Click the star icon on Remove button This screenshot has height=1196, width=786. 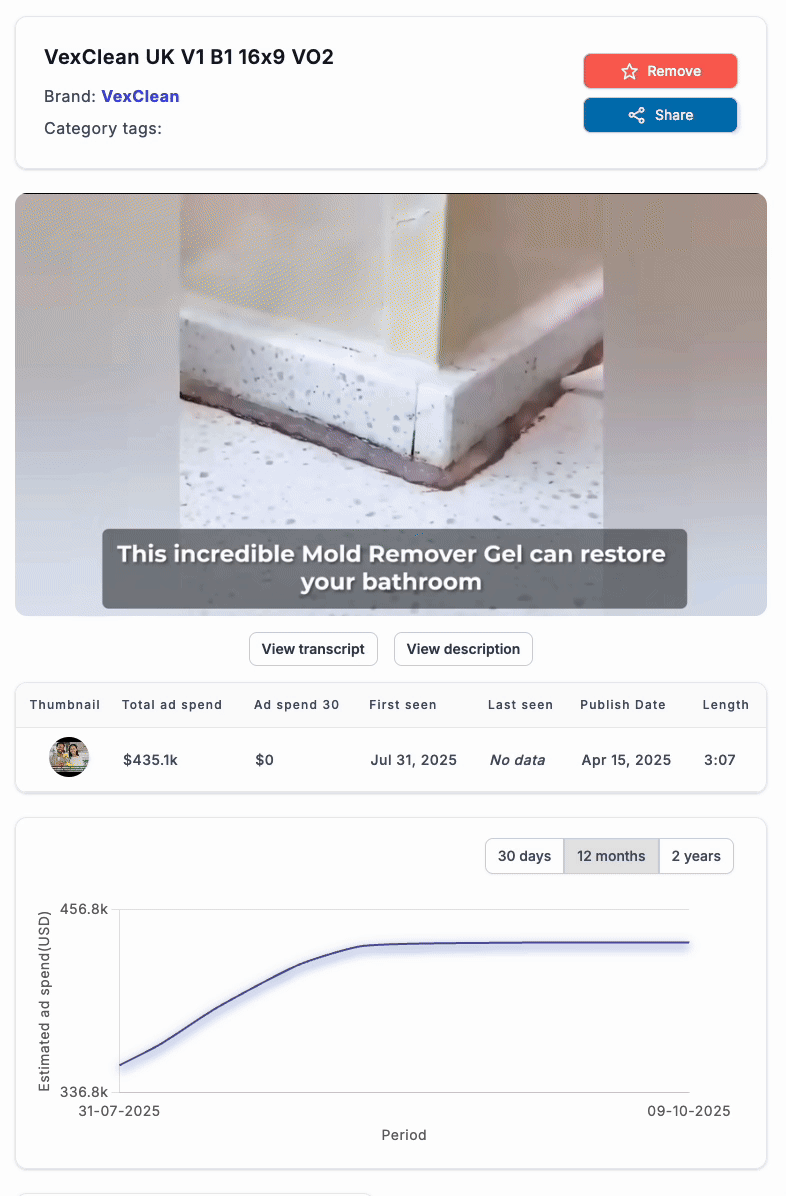click(629, 71)
